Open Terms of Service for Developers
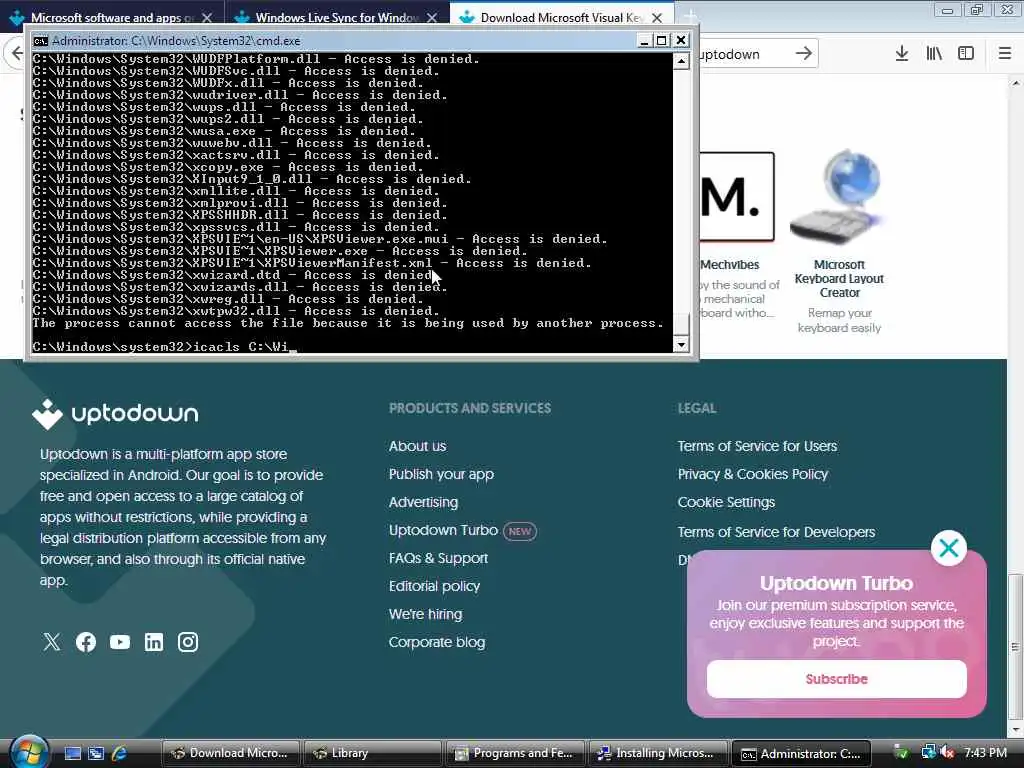Screen dimensions: 1024x768 coord(776,532)
